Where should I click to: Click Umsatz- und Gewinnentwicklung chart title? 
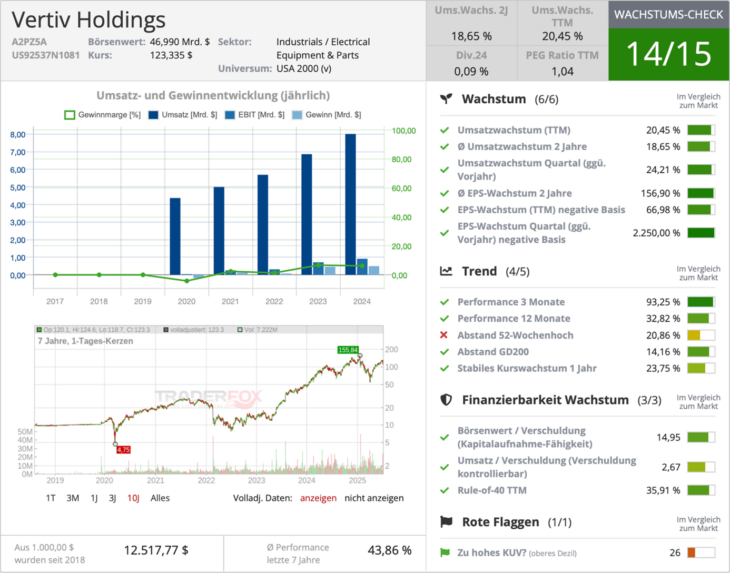coord(213,95)
